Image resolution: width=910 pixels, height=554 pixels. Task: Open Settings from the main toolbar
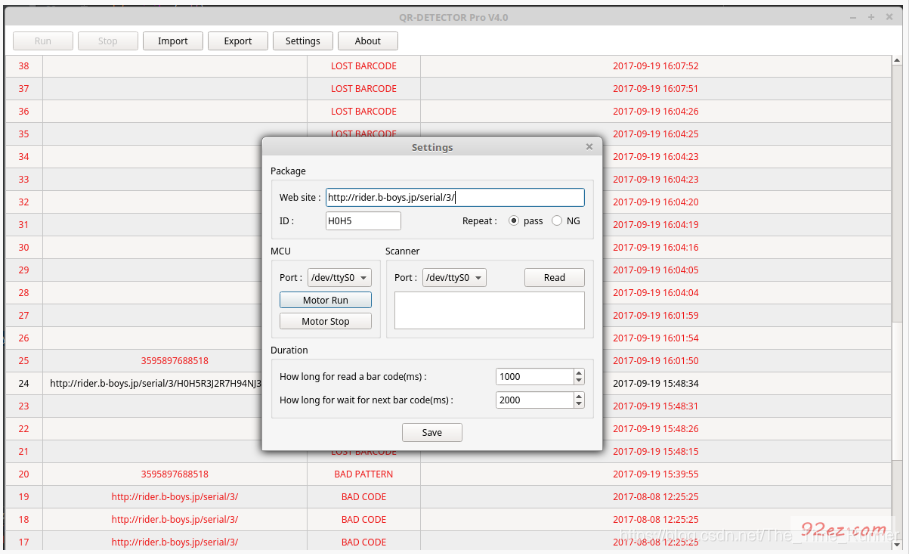302,41
